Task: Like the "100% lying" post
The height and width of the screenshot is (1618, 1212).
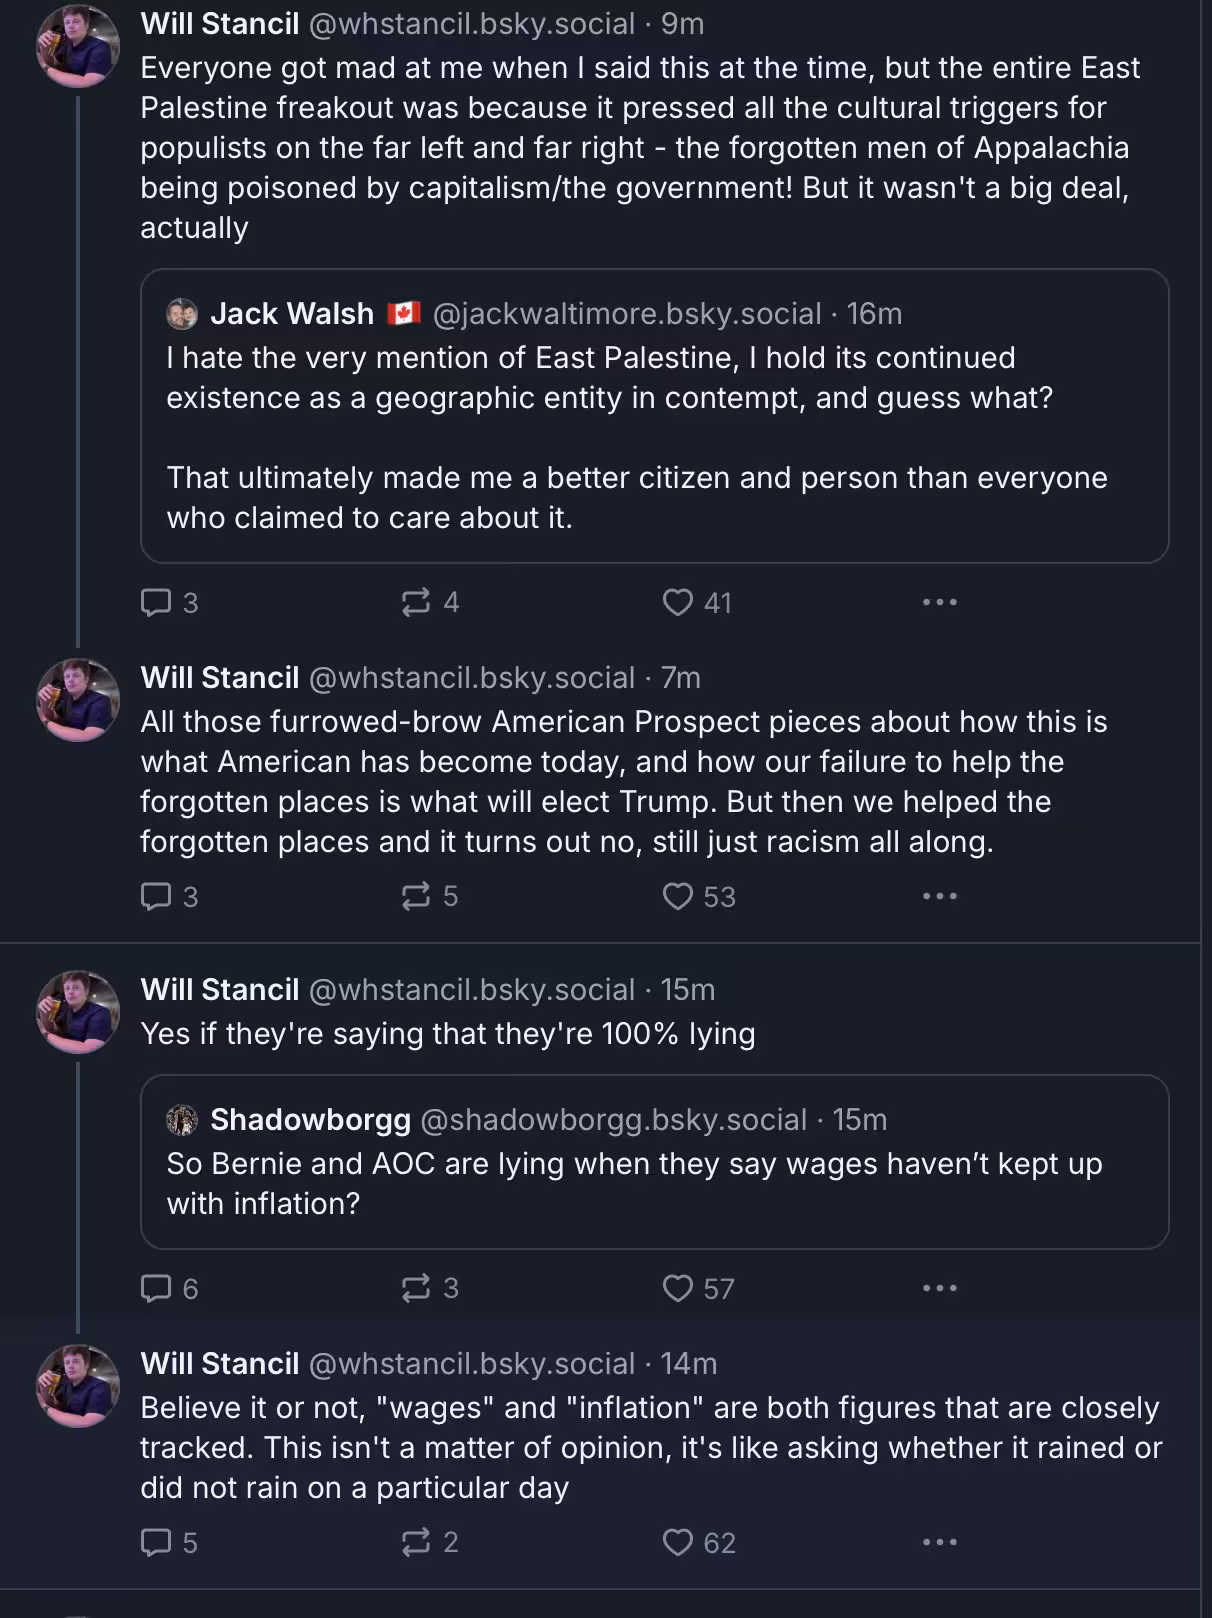Action: [x=678, y=1288]
